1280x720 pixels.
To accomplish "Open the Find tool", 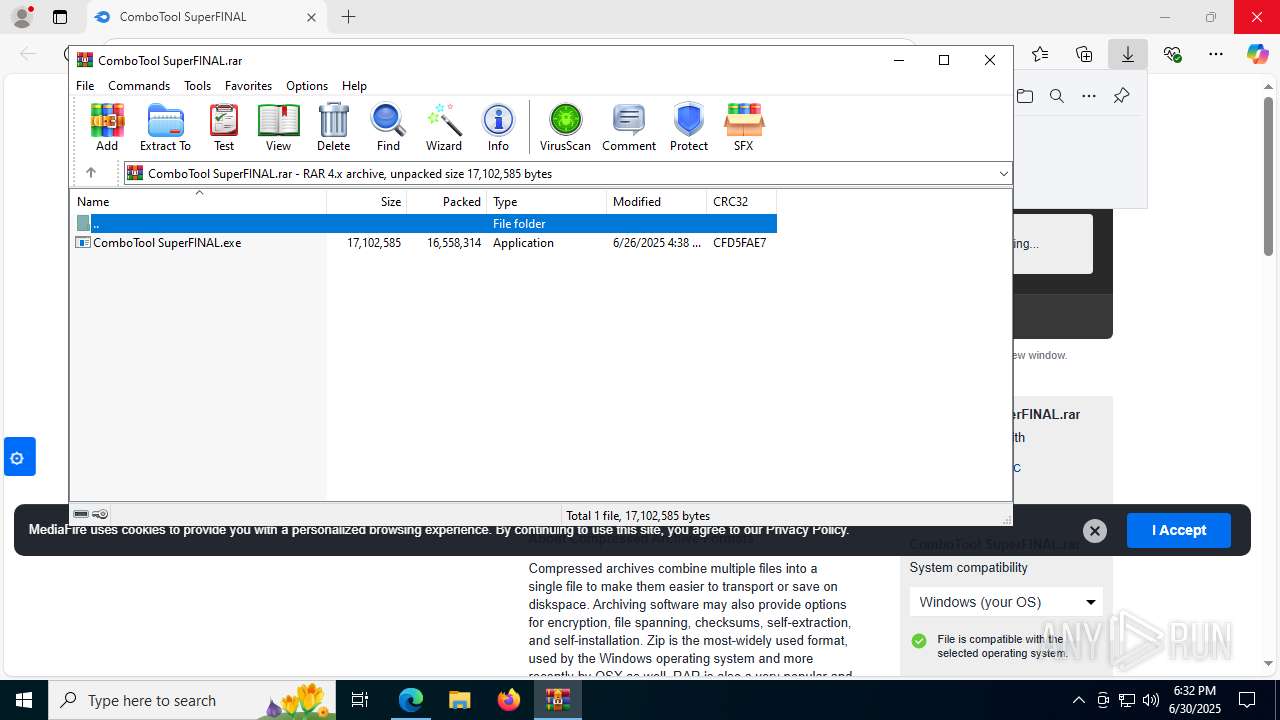I will click(x=388, y=127).
